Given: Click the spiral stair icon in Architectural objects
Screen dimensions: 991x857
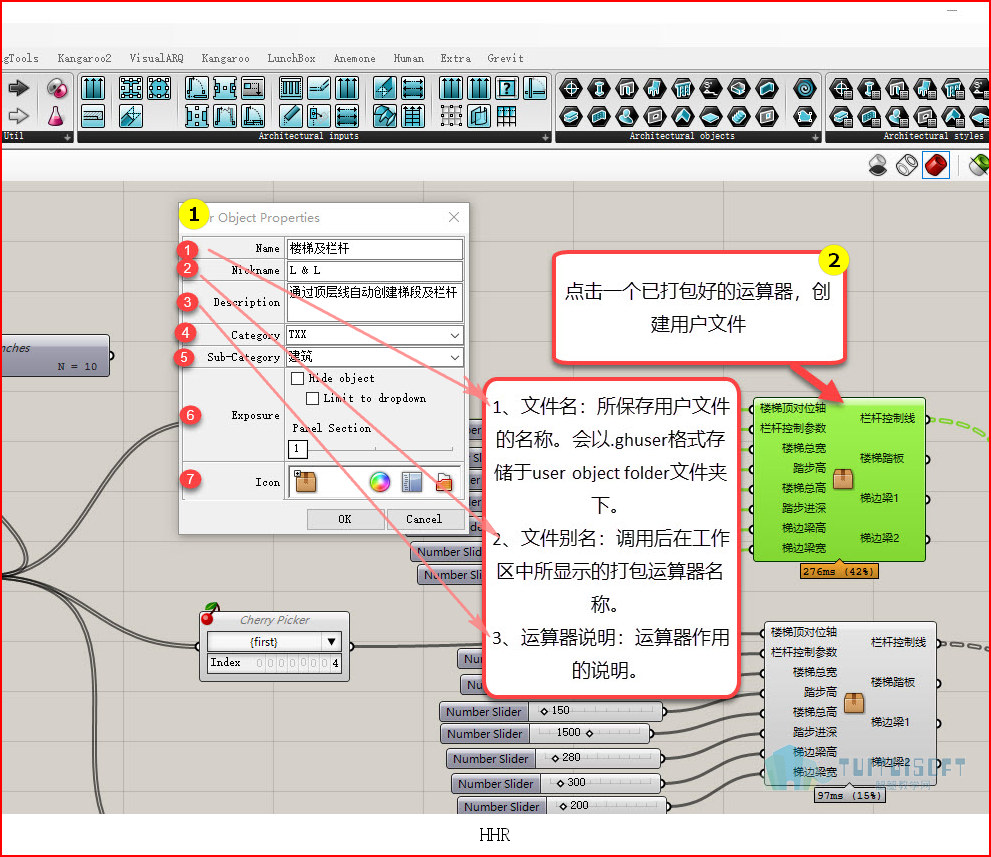Looking at the screenshot, I should 805,88.
